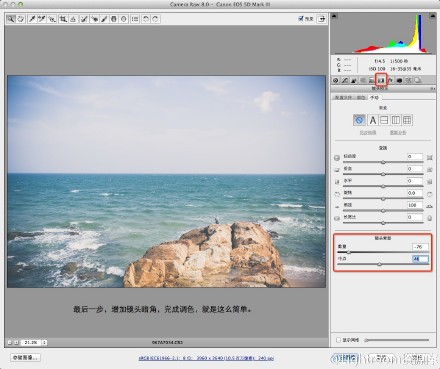Viewport: 440px width, 369px height.
Task: Switch to the Profile (配置文件) sub-tab
Action: tap(343, 97)
